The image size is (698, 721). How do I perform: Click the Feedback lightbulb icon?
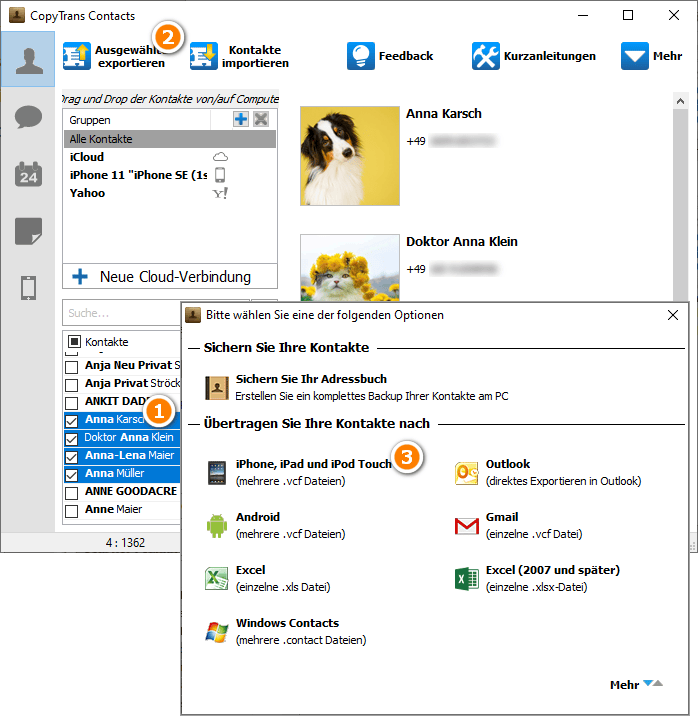click(360, 56)
